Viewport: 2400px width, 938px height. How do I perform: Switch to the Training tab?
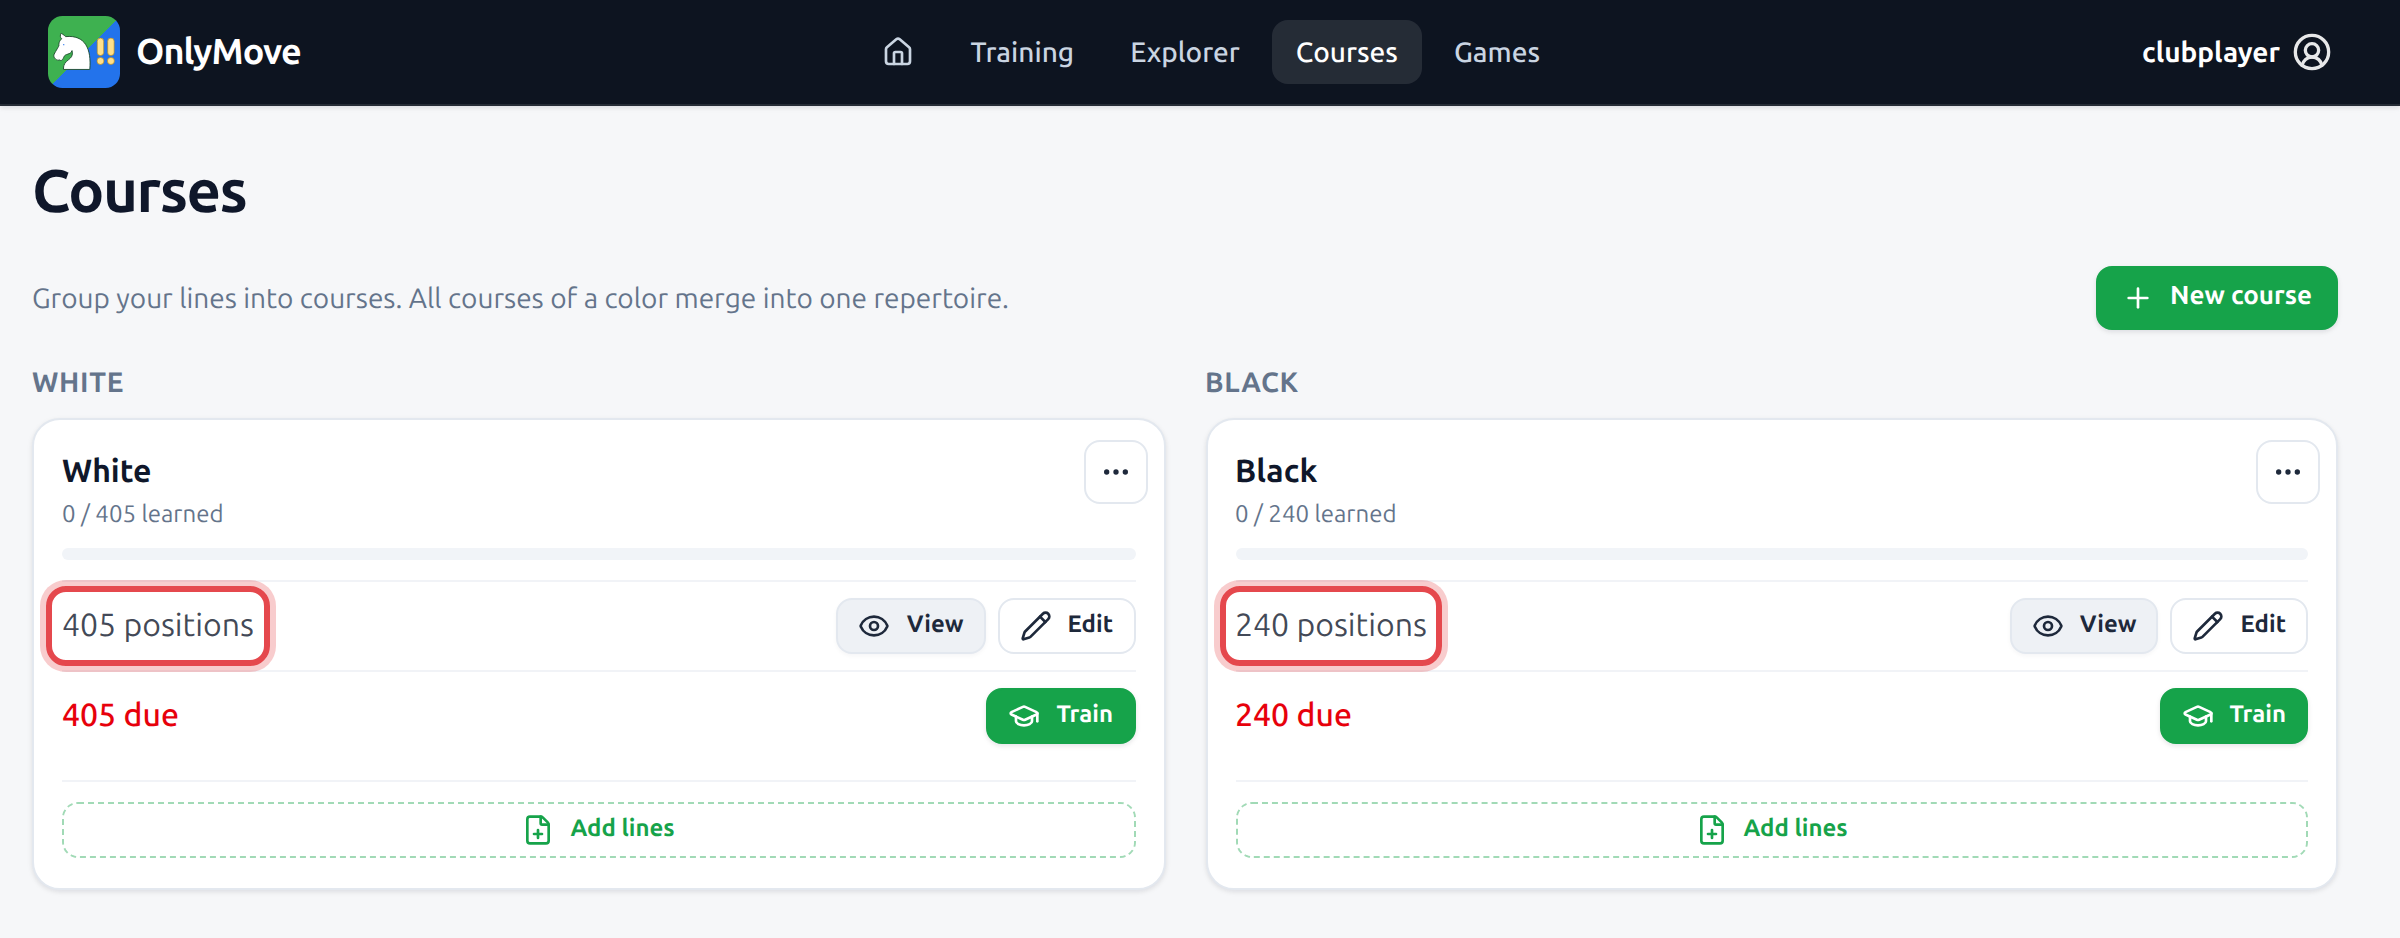pos(1022,52)
